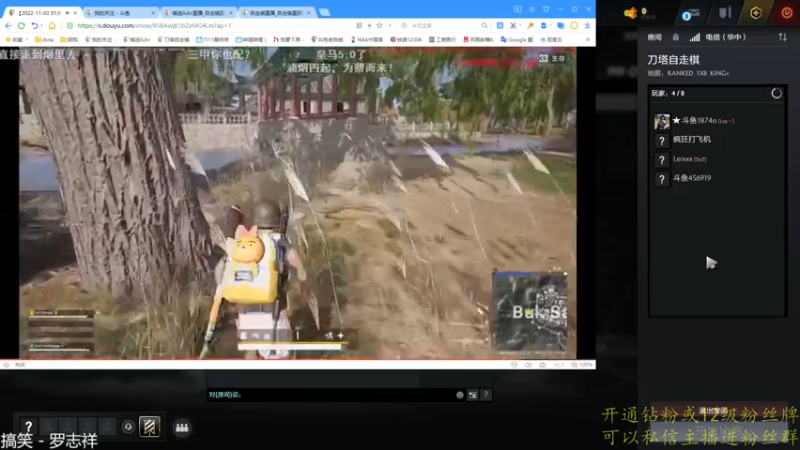Reload the Douyu page
800x450 pixels.
pyautogui.click(x=21, y=26)
